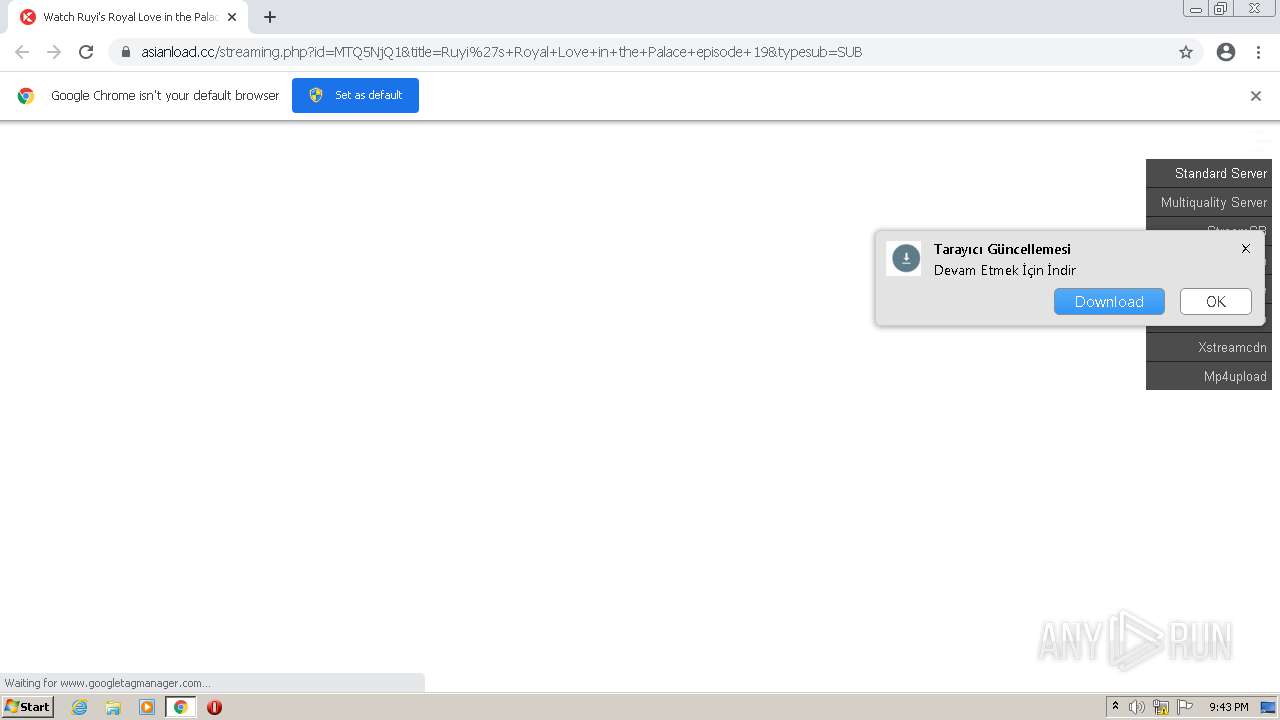Open a new tab with the plus button
The width and height of the screenshot is (1280, 720).
[x=270, y=17]
